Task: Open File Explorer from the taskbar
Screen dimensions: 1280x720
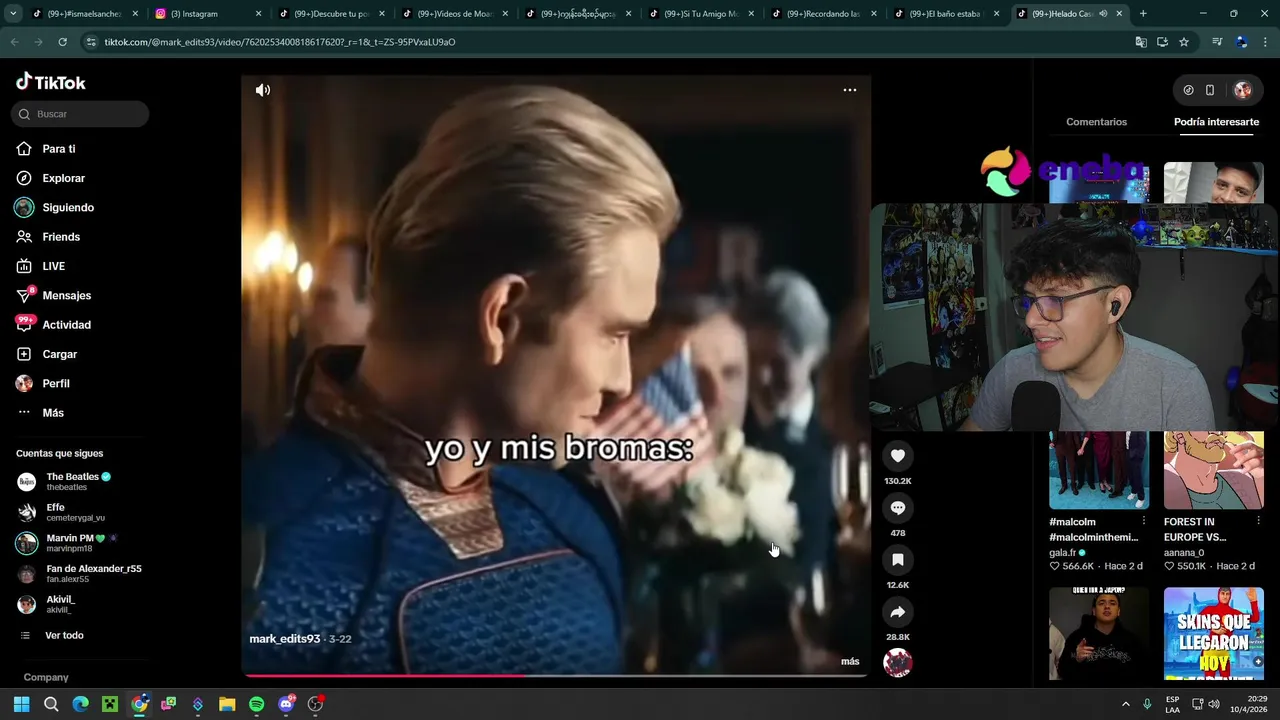Action: pos(227,704)
